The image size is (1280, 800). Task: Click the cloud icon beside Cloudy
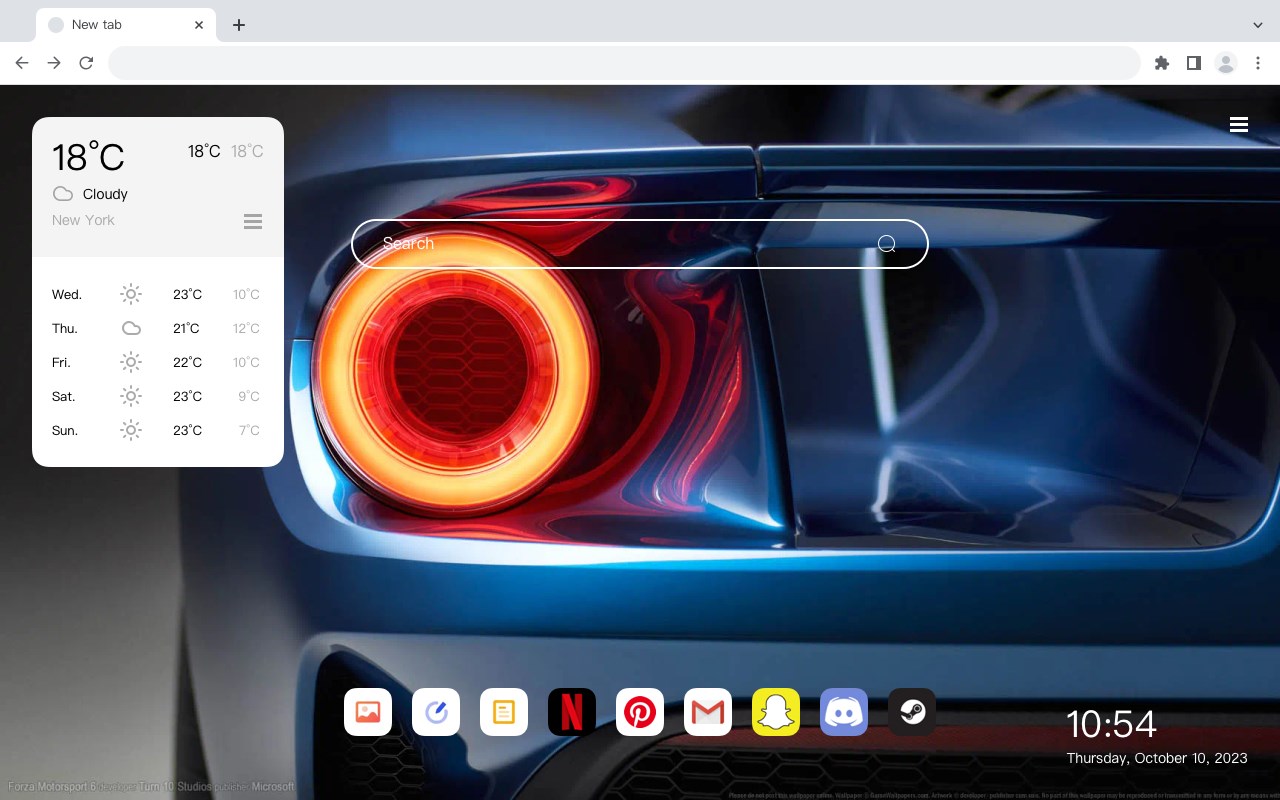pos(63,194)
